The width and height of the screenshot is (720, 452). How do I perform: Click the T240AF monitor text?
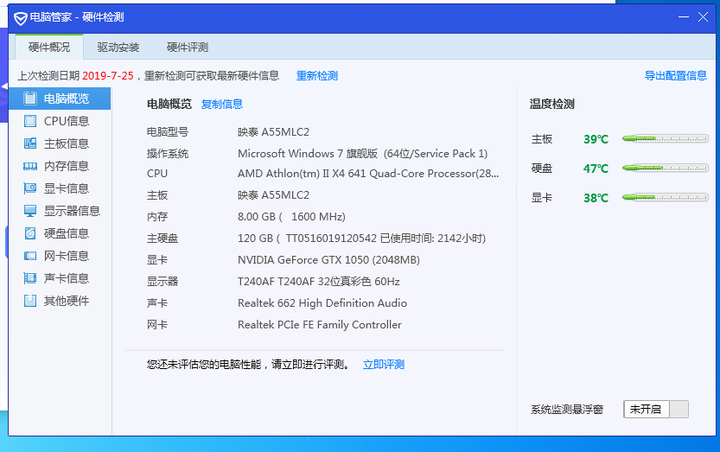(319, 282)
